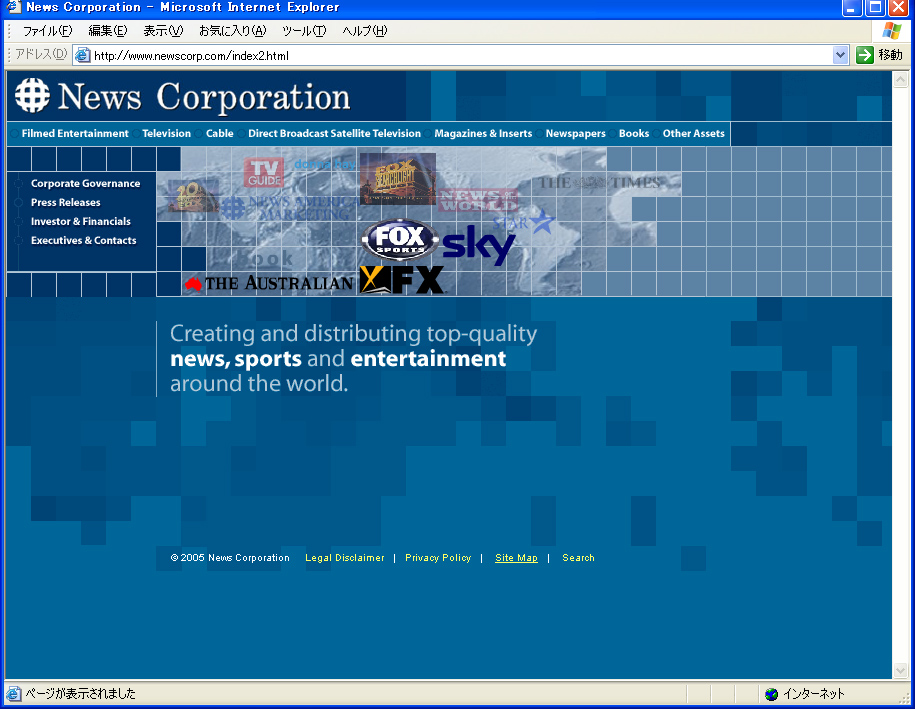Screen dimensions: 915x709
Task: Click the FX network logo
Action: (x=402, y=280)
